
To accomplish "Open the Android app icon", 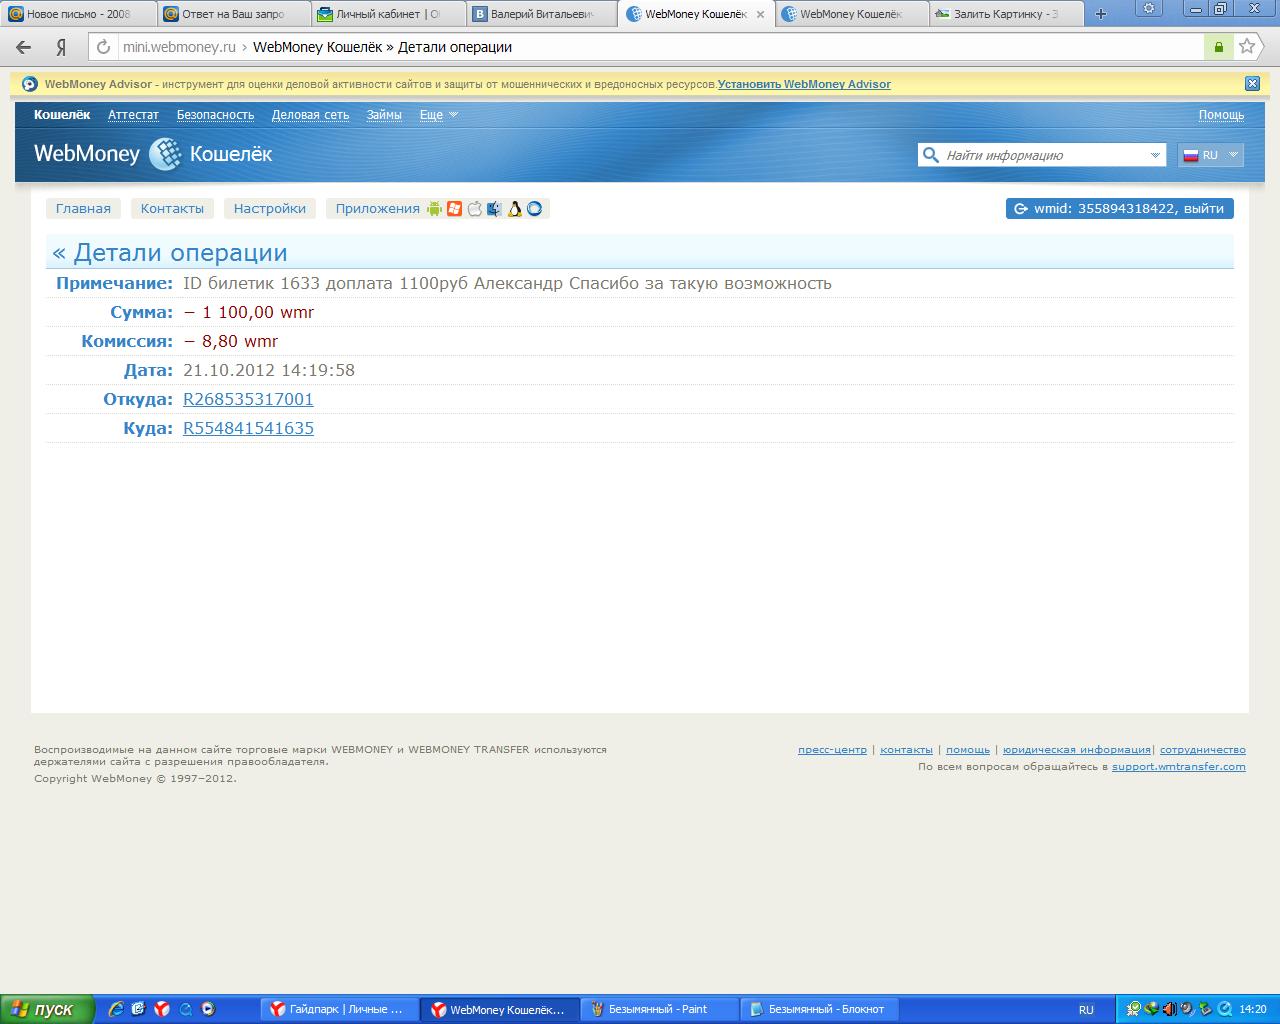I will (x=434, y=209).
